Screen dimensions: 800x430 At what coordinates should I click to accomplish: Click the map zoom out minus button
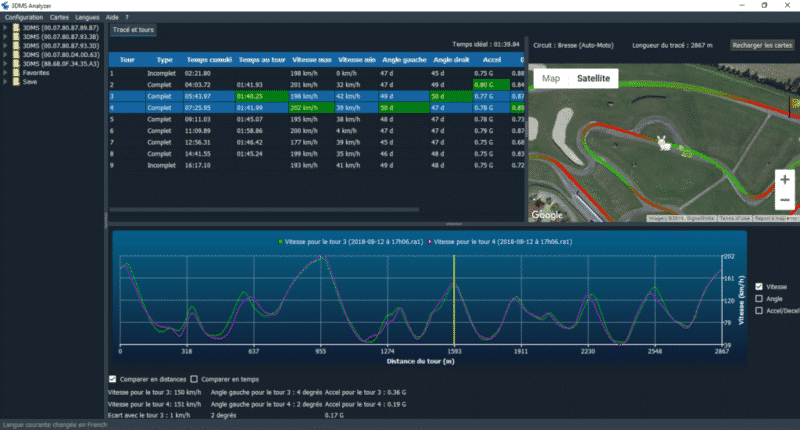(784, 200)
